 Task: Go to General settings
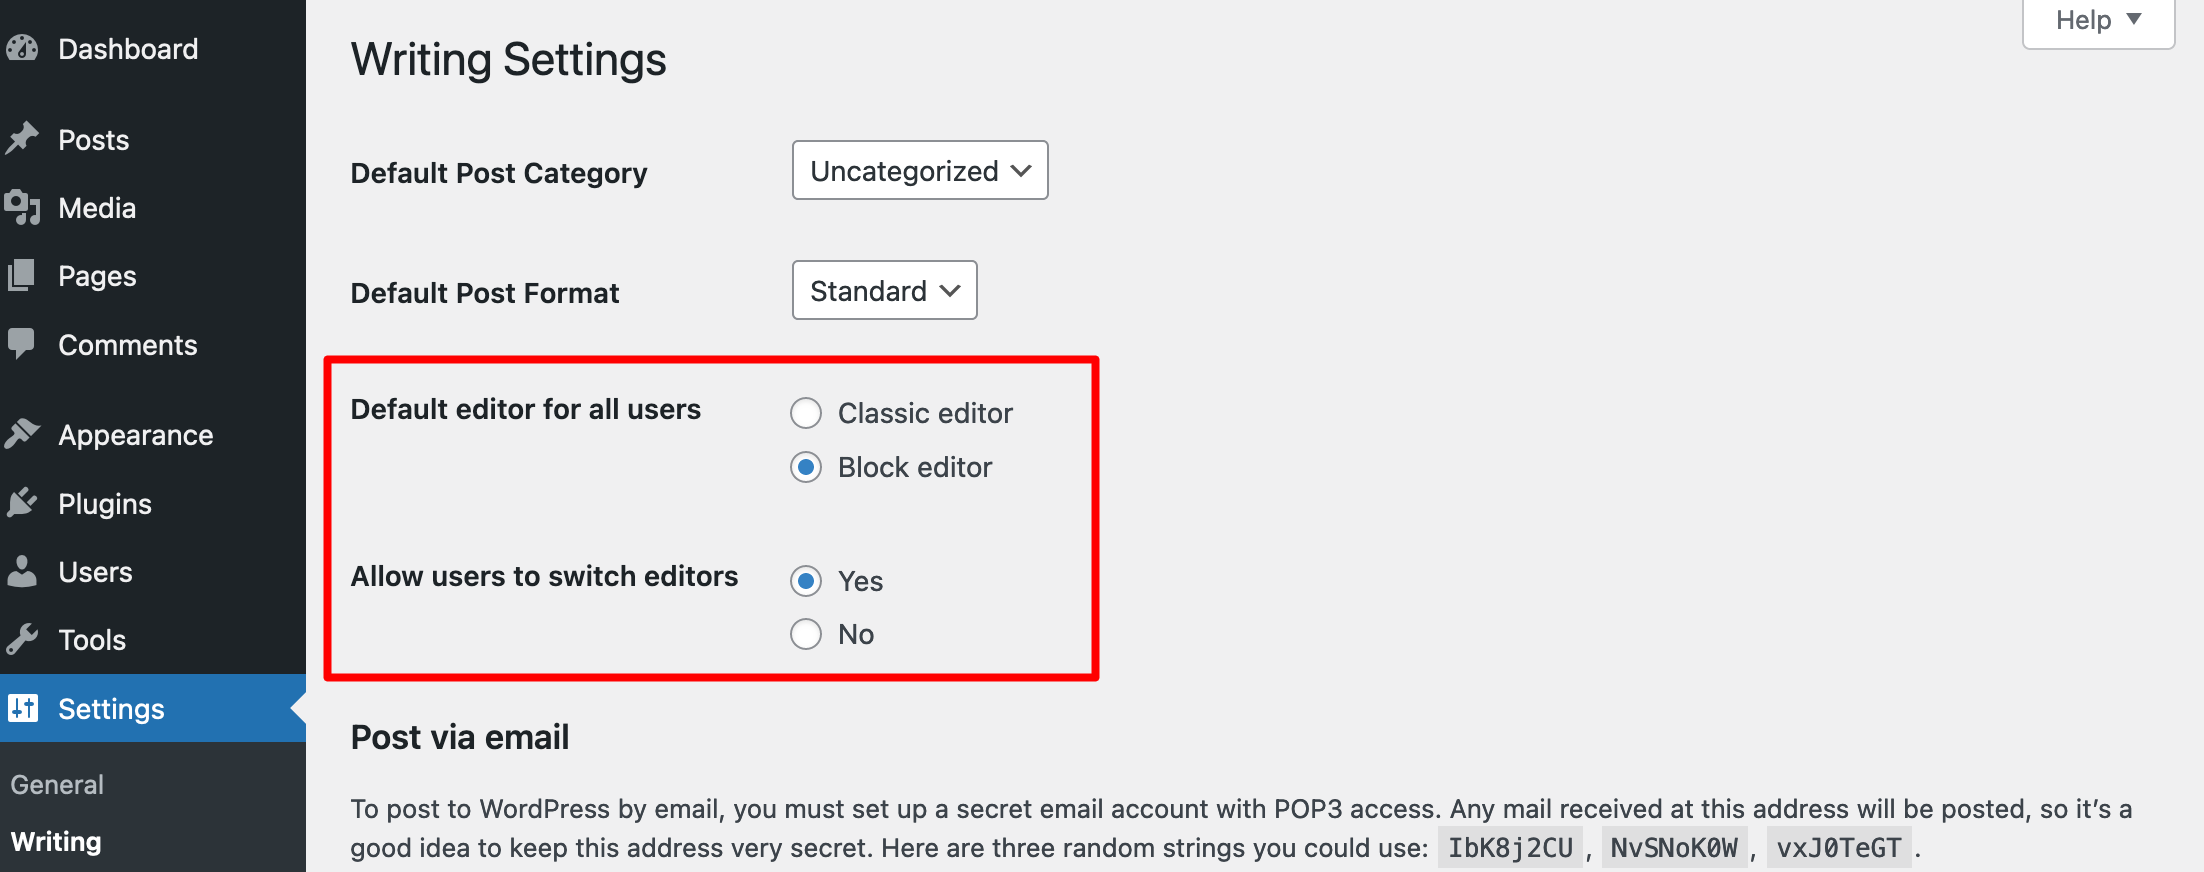56,783
